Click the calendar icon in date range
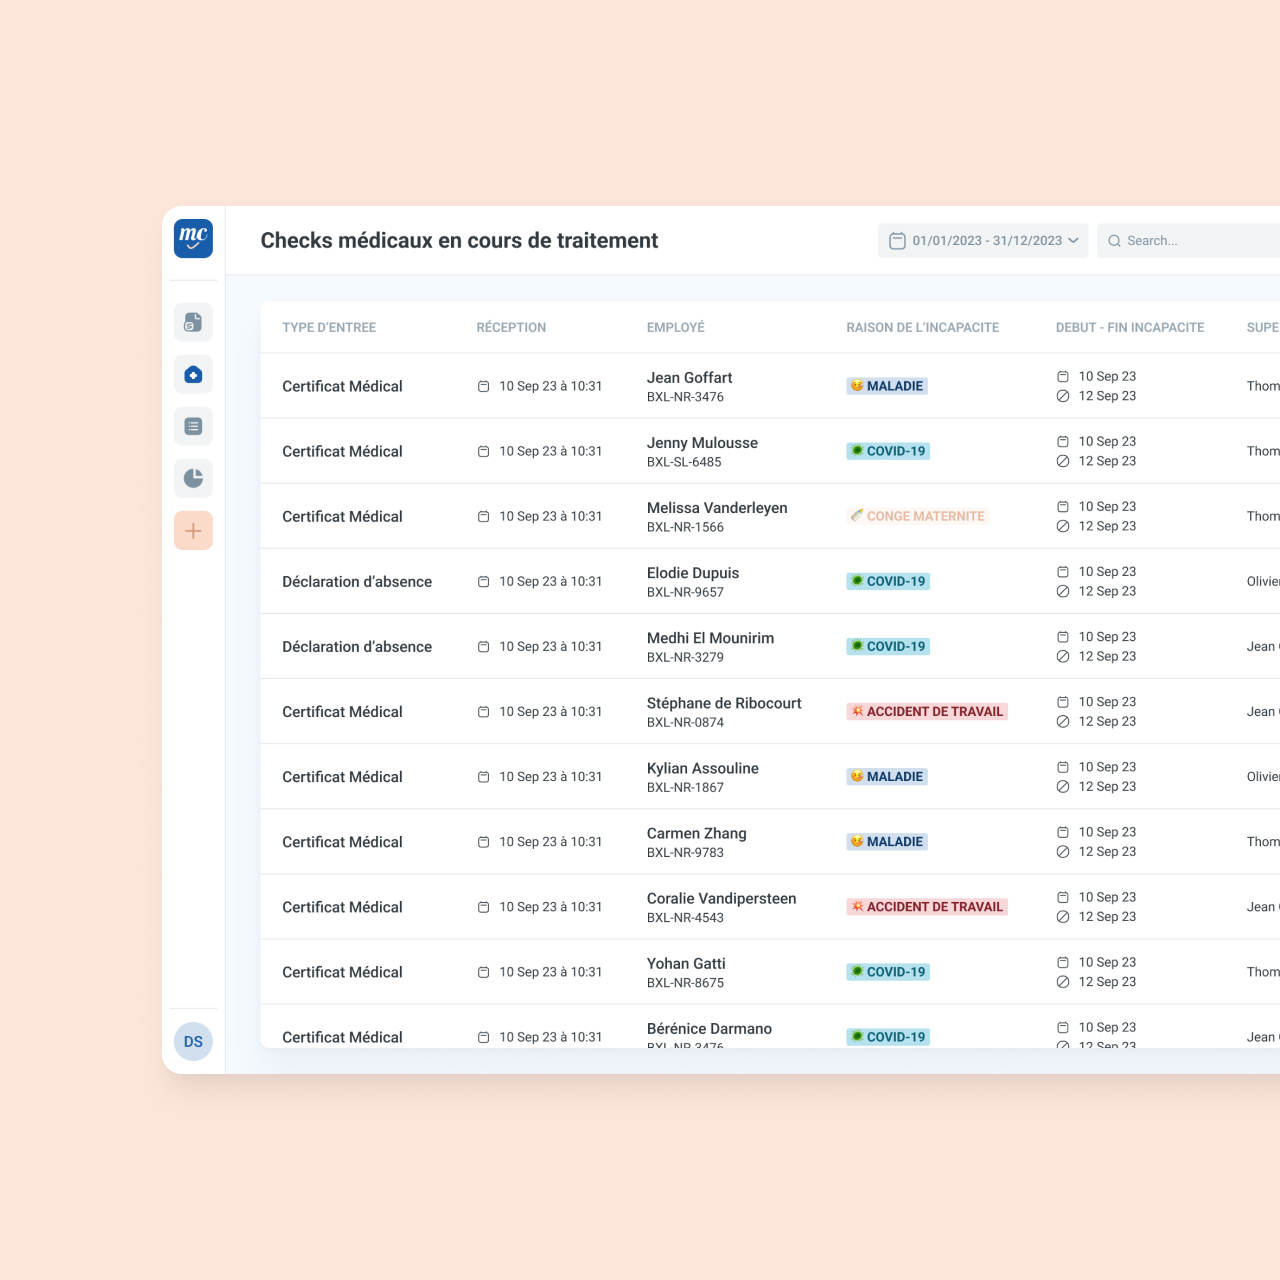Screen dimensions: 1280x1280 coord(897,240)
